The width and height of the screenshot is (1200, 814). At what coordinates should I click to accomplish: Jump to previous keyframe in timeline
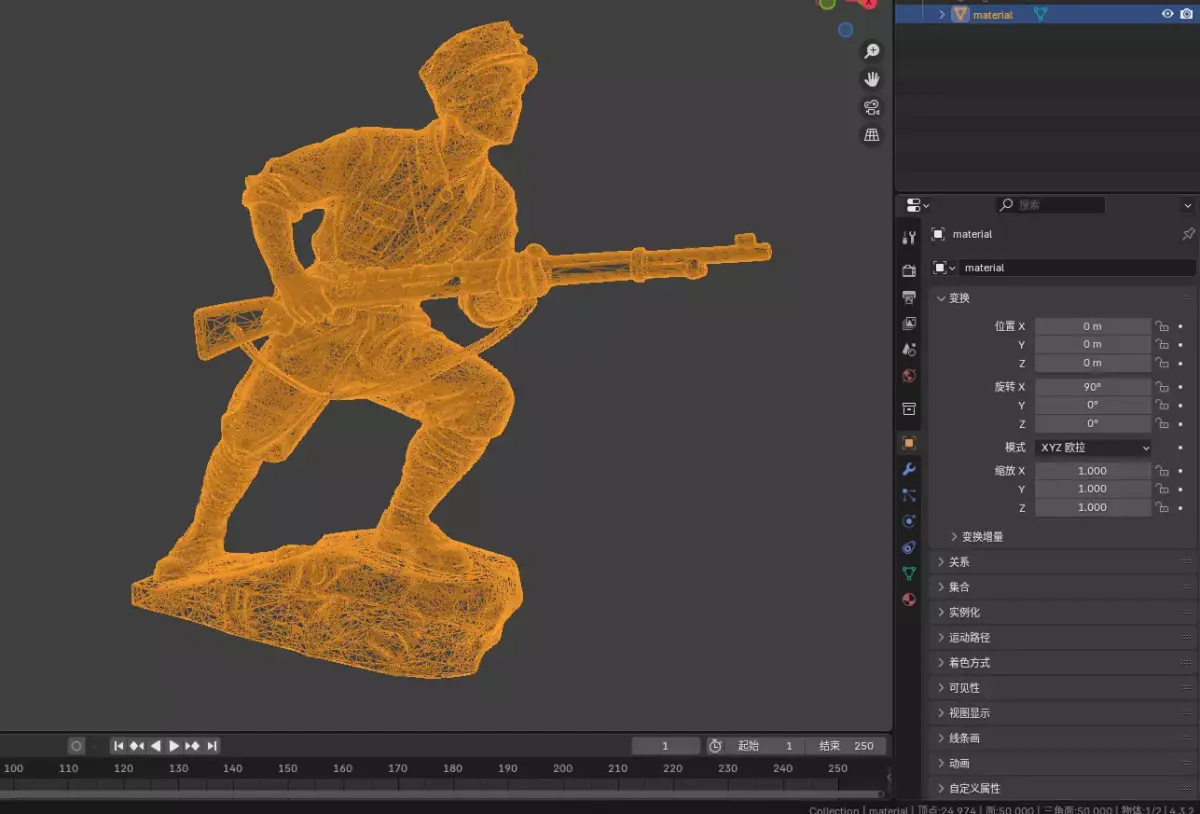click(x=137, y=746)
